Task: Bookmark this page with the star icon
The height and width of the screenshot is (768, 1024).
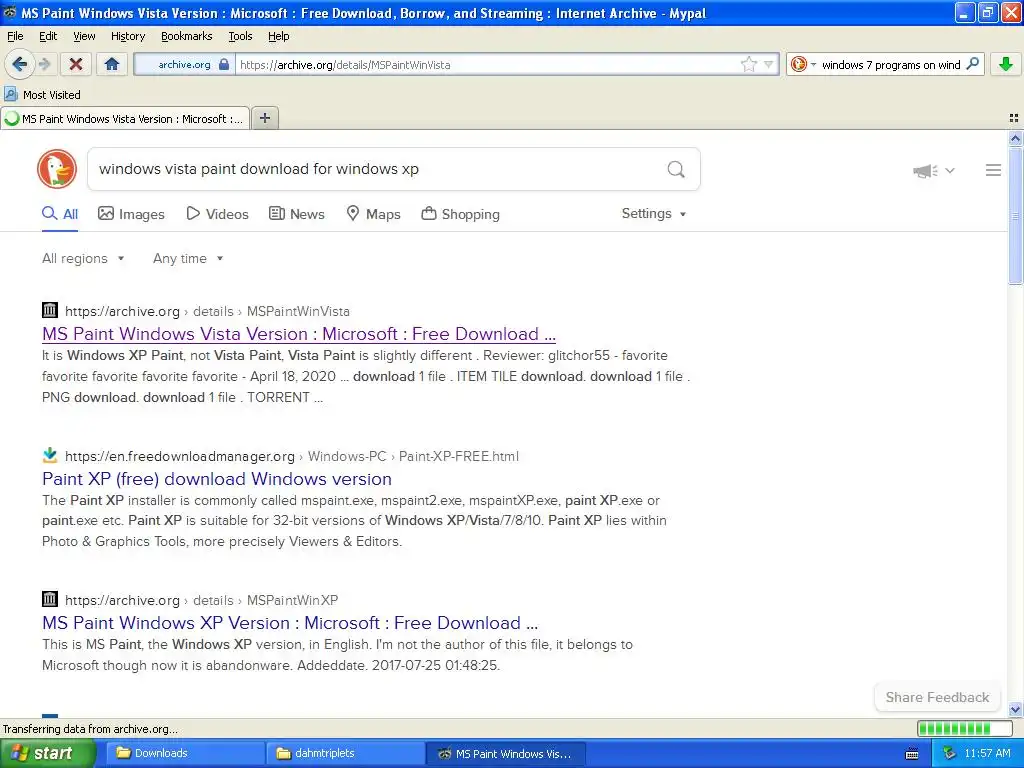Action: [748, 64]
